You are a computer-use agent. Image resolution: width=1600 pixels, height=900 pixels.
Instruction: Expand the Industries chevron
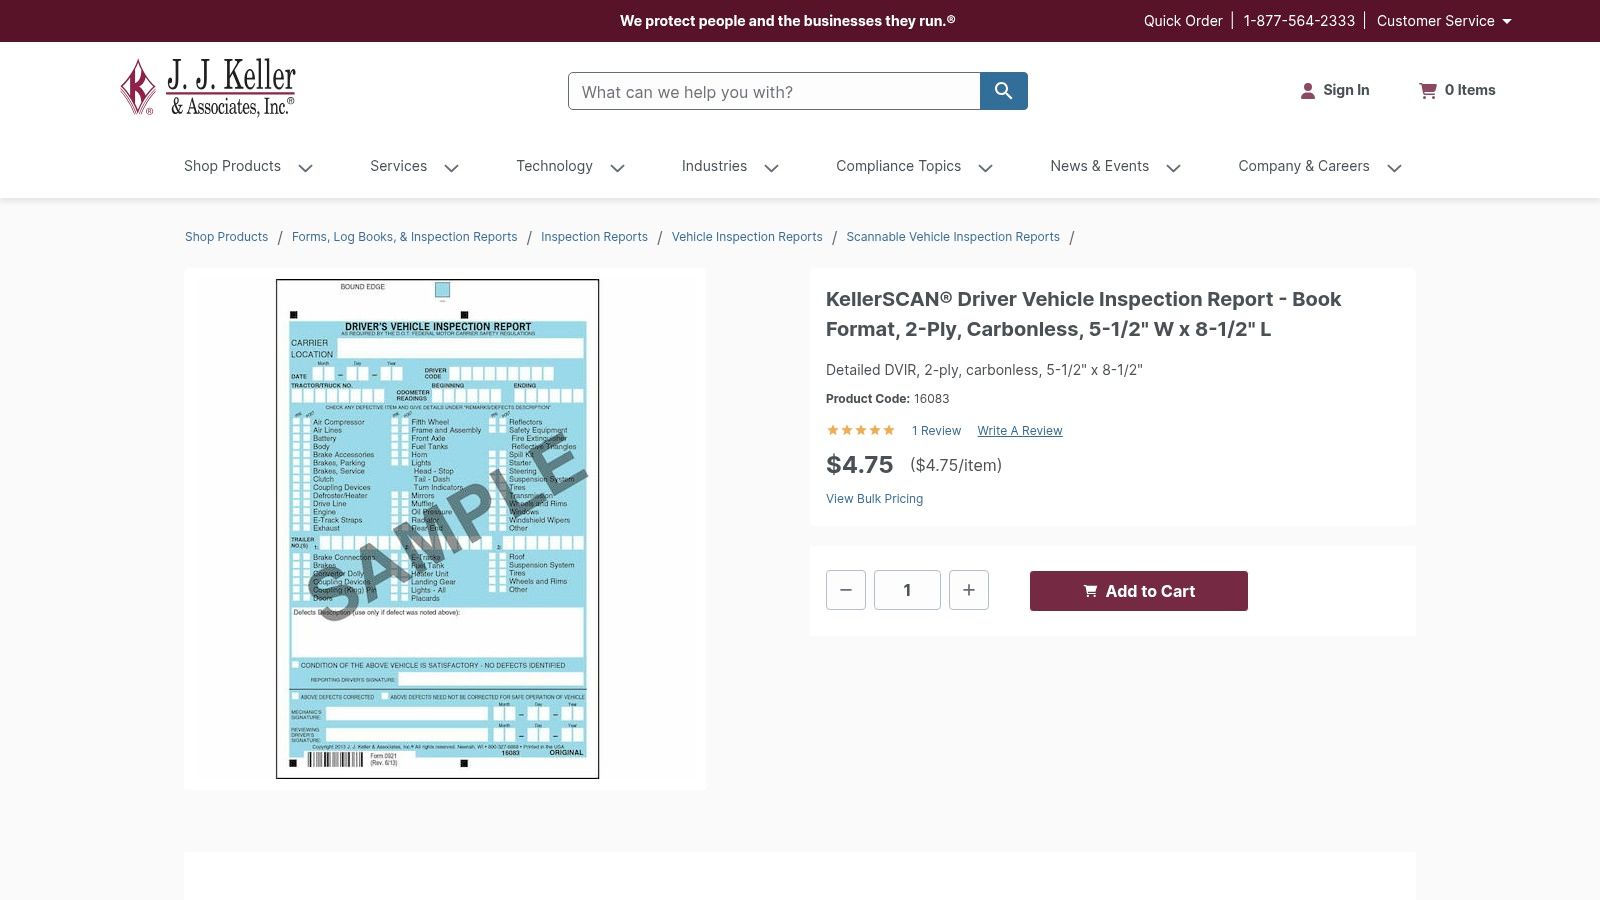(772, 168)
